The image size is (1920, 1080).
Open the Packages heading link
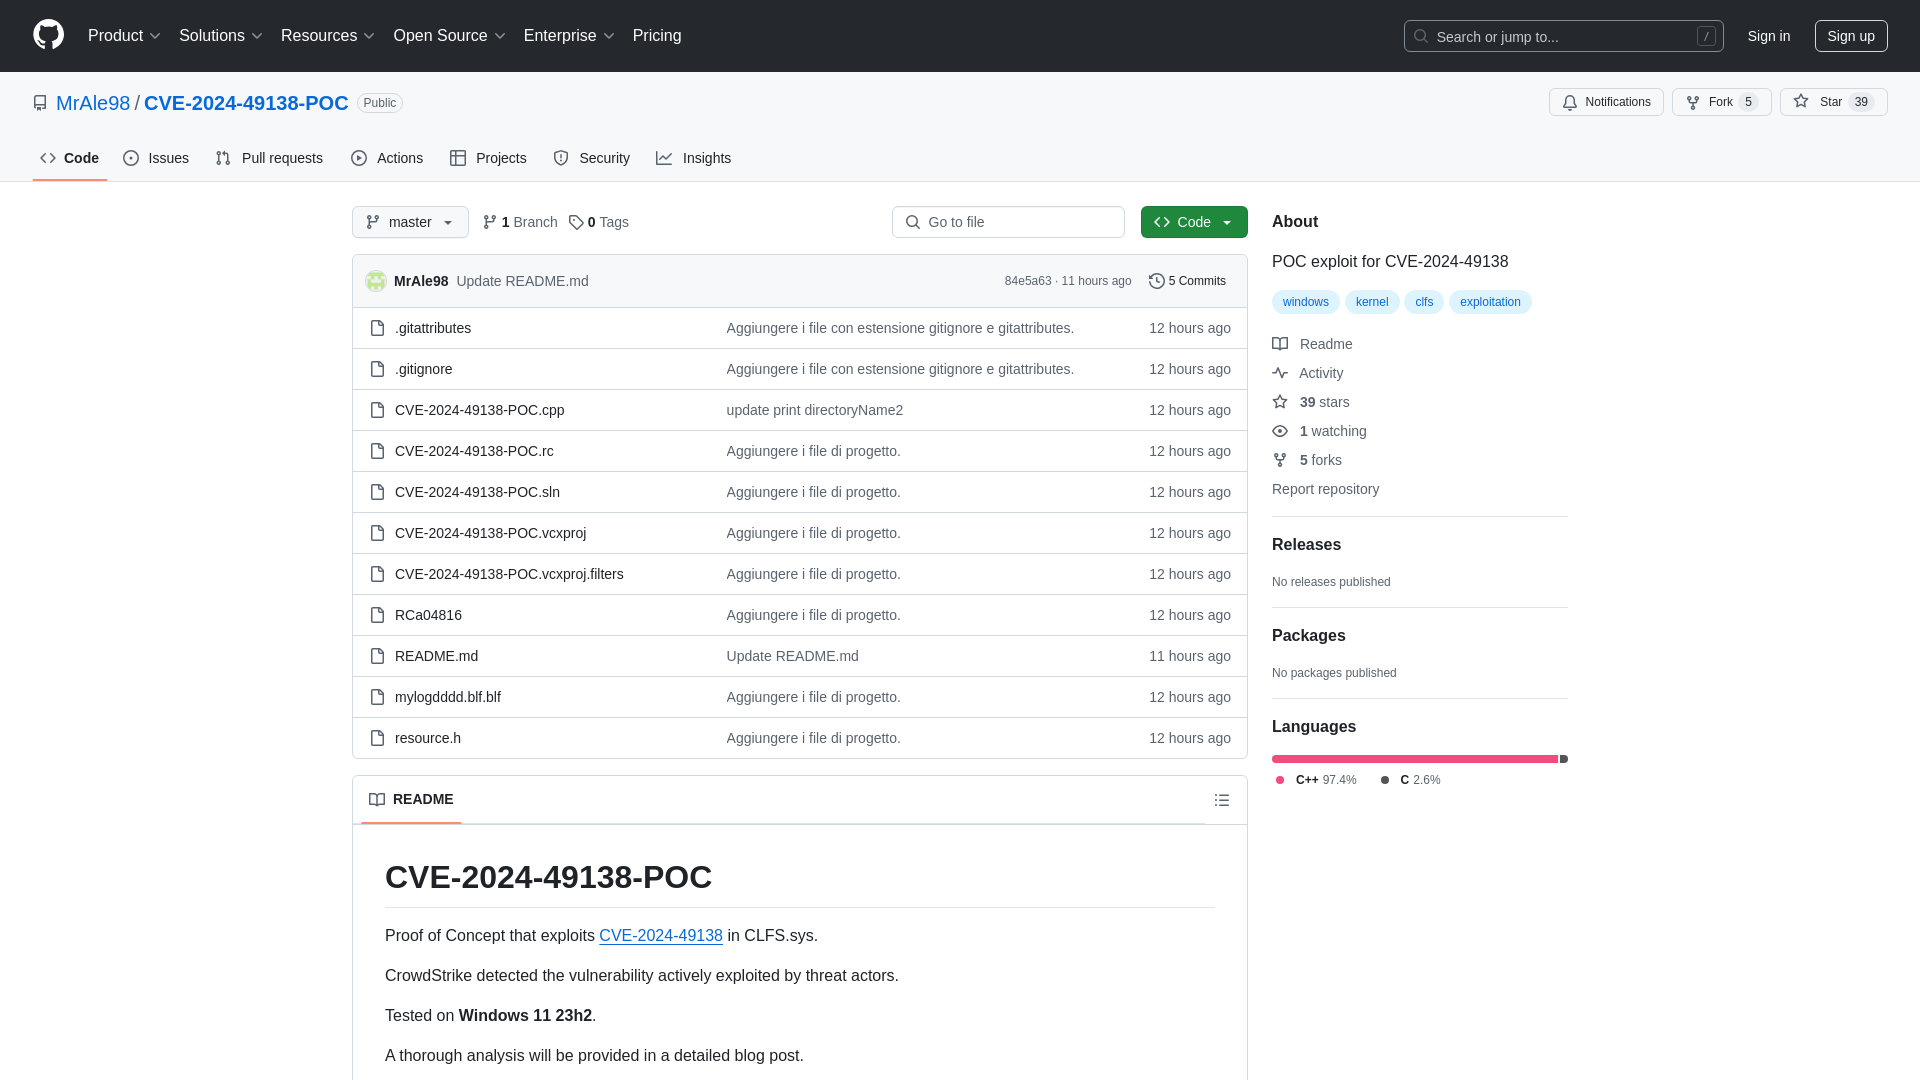pyautogui.click(x=1308, y=636)
